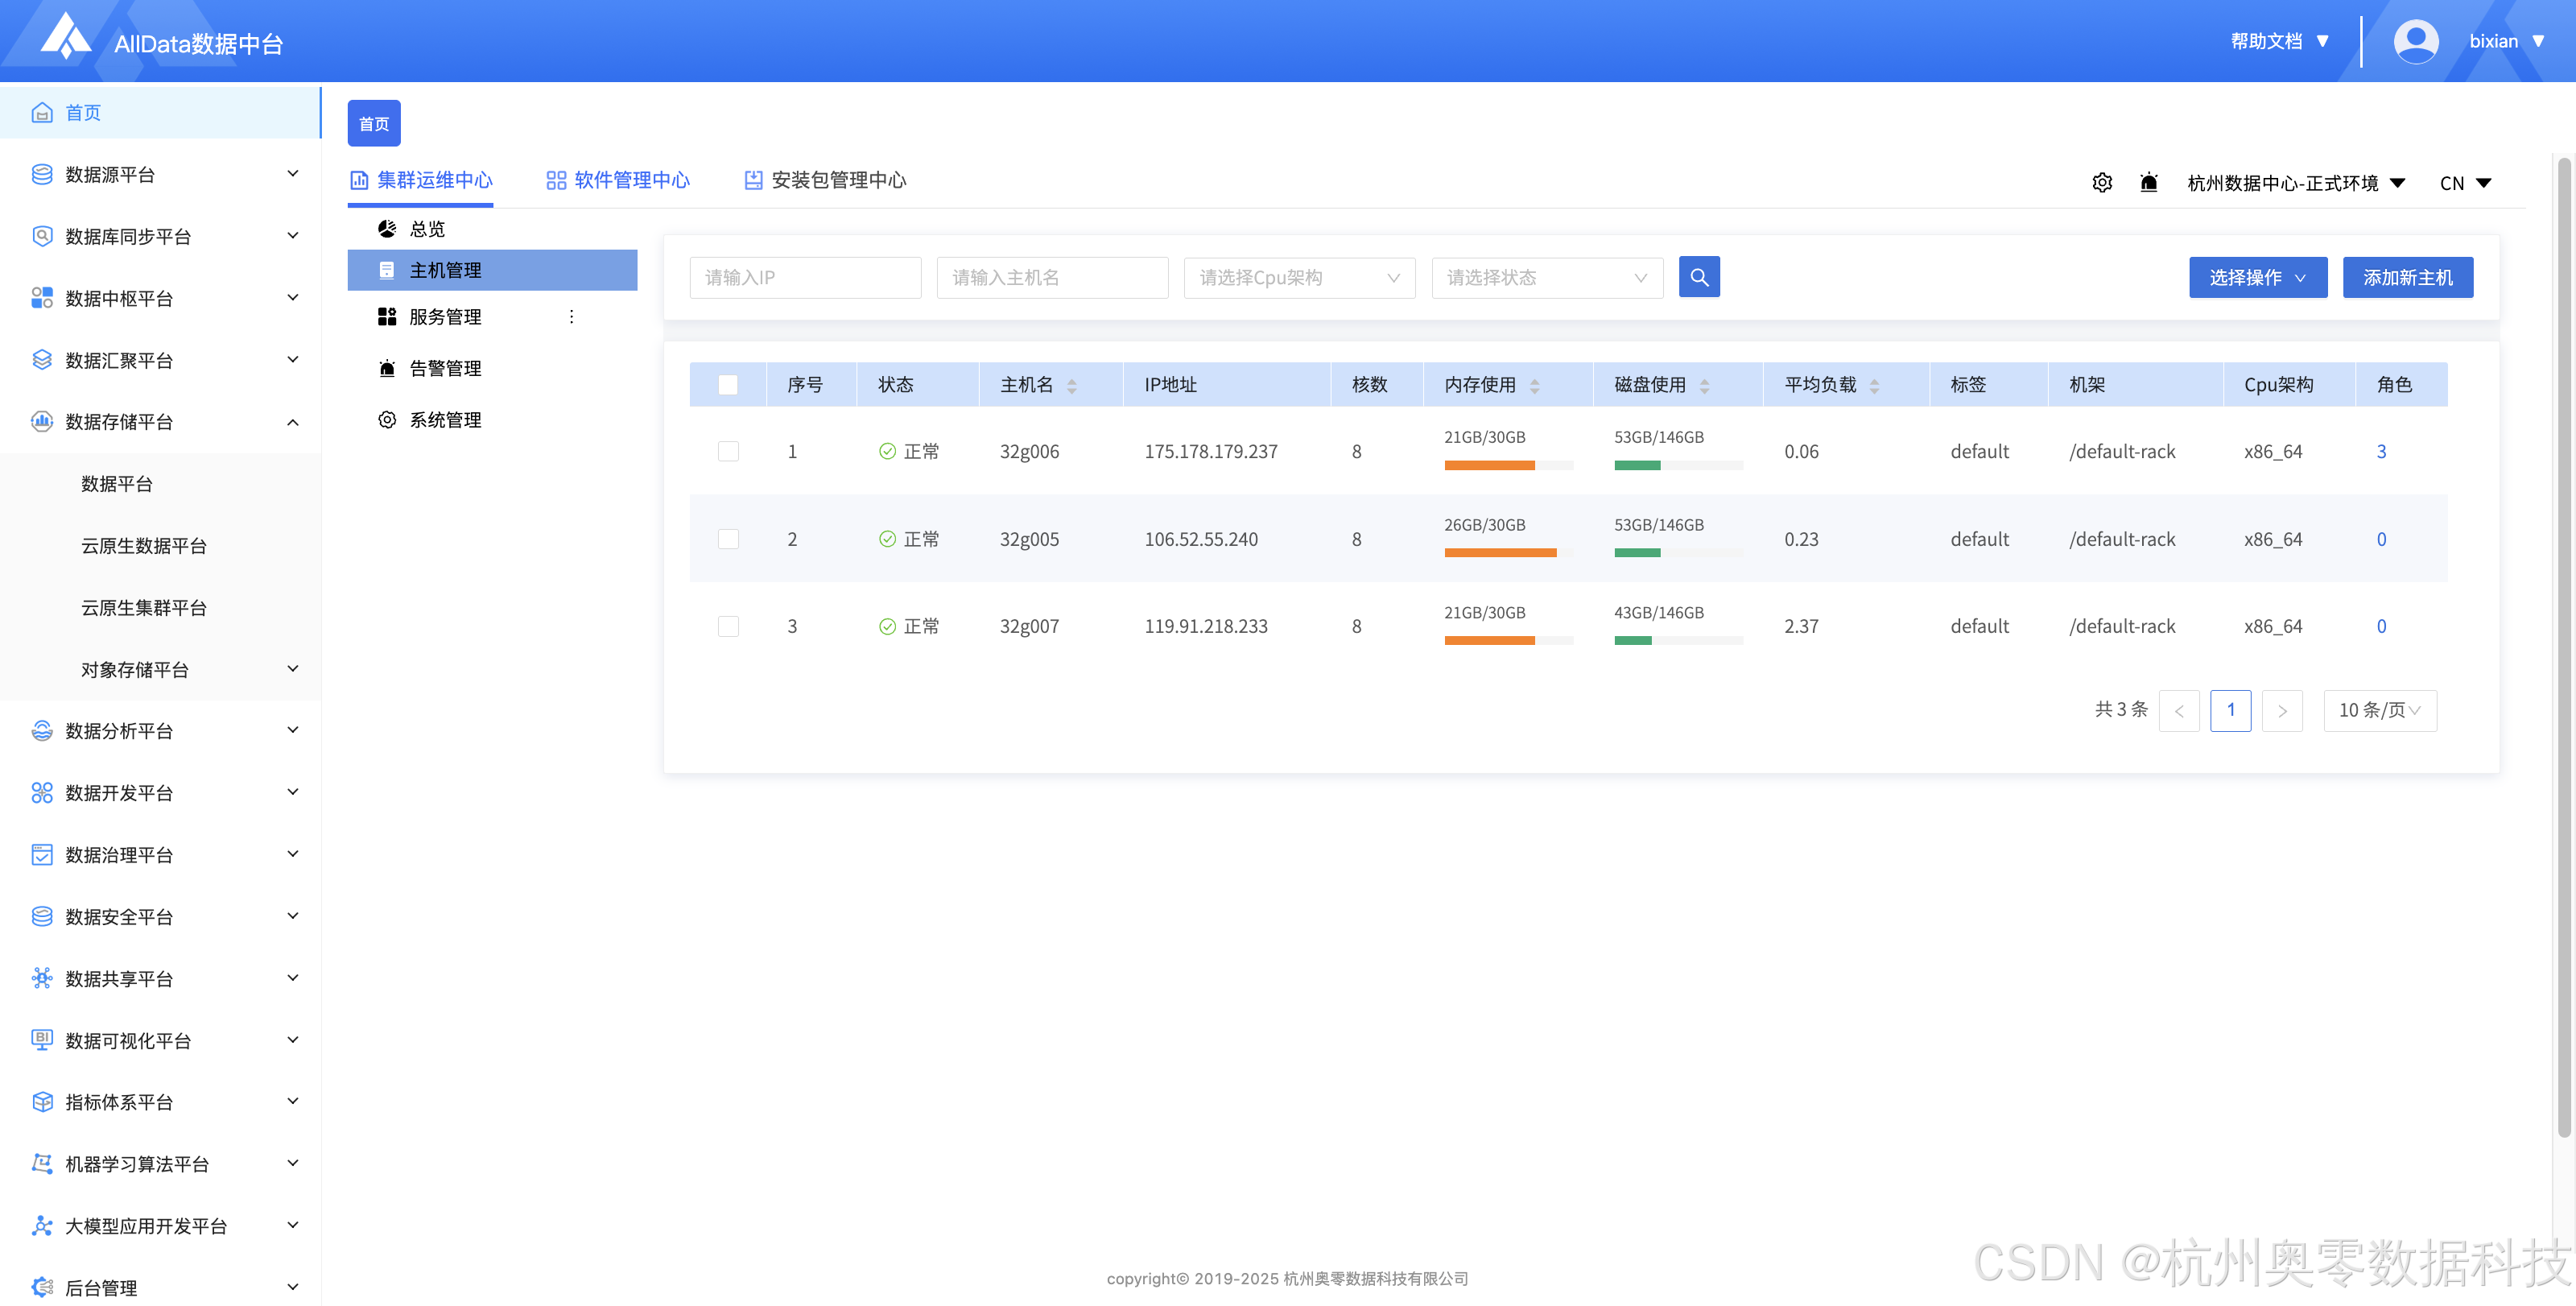Image resolution: width=2576 pixels, height=1306 pixels.
Task: Collapse the 数据存储平台 sidebar section
Action: coord(292,422)
